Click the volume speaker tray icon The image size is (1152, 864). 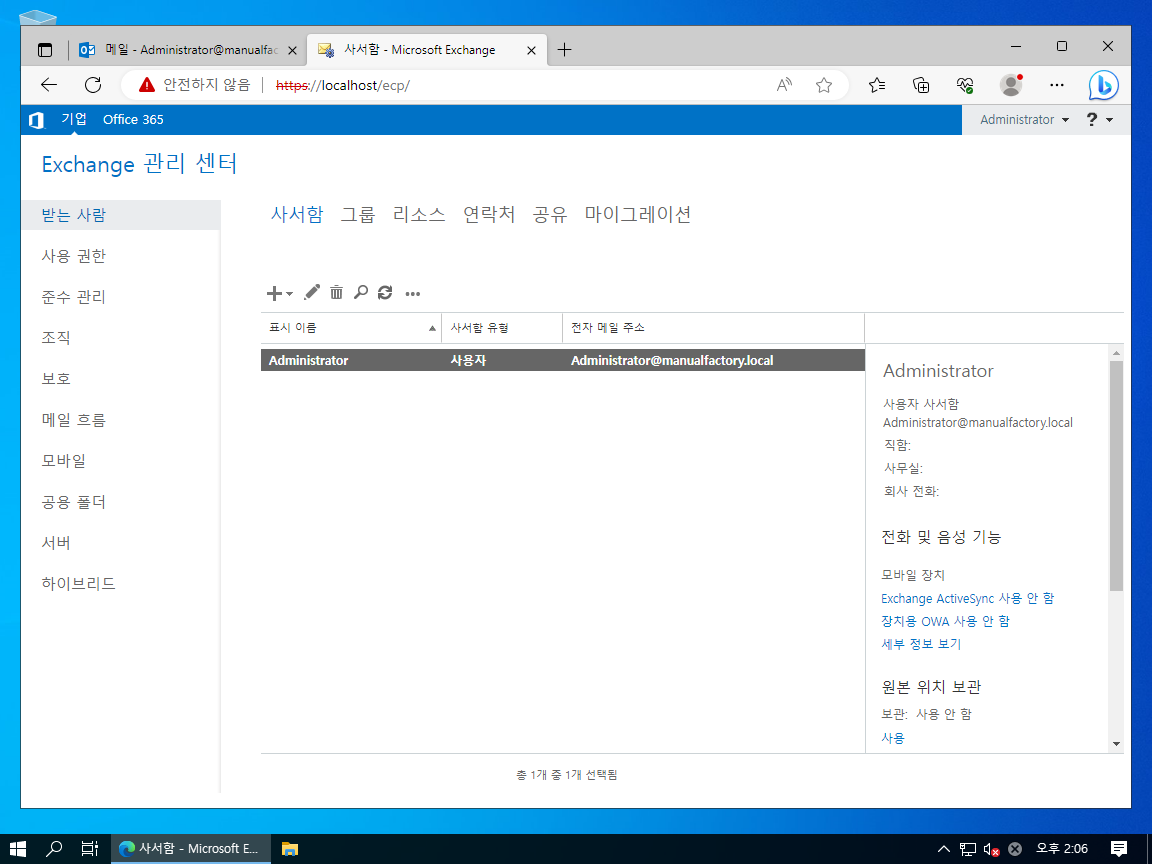(x=990, y=849)
